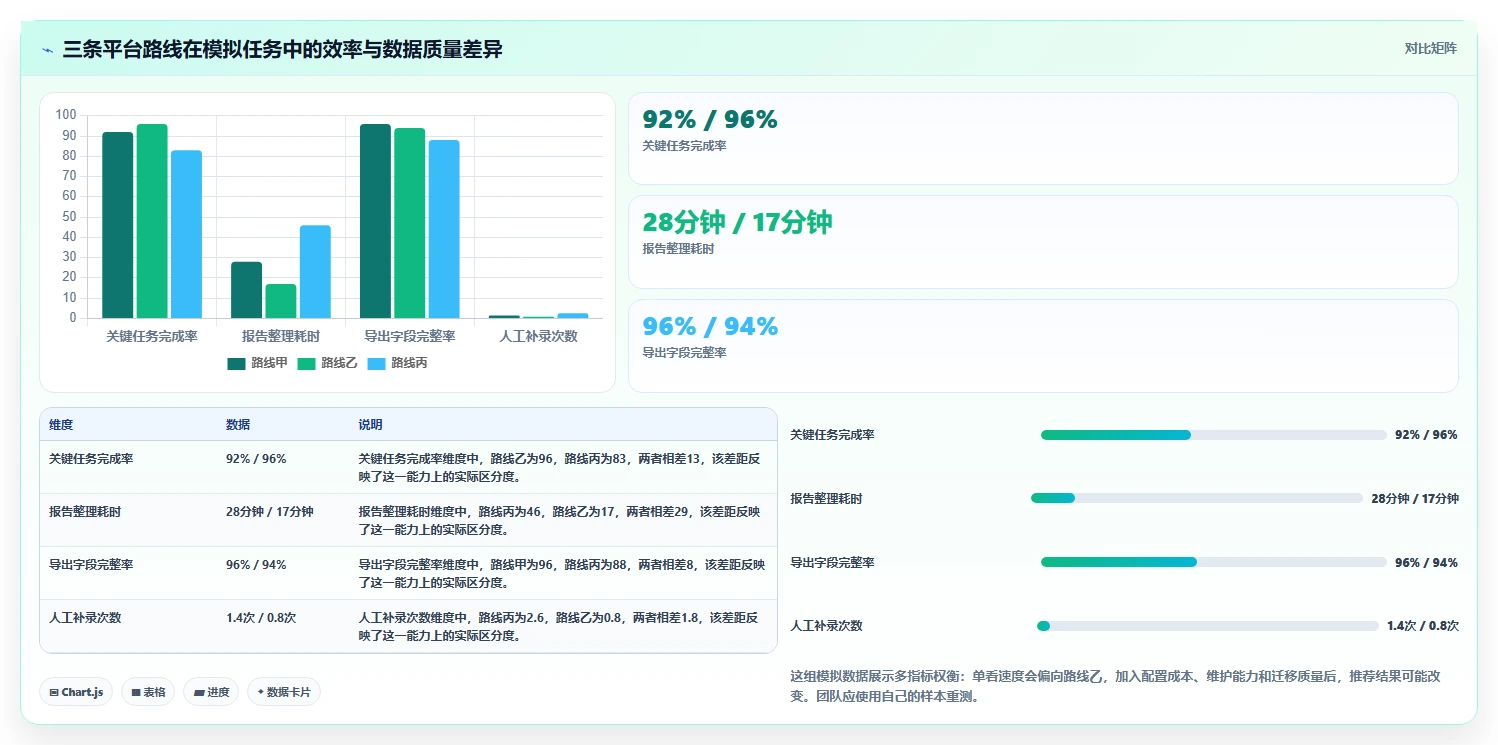Click the 路线甲 bar for 关键任务完成率
The height and width of the screenshot is (745, 1498).
click(117, 225)
